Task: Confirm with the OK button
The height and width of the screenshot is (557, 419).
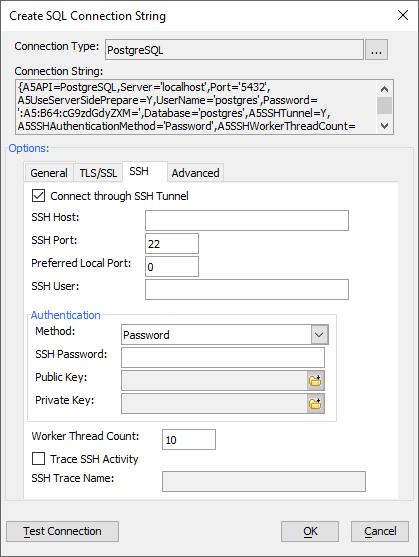Action: pyautogui.click(x=310, y=531)
